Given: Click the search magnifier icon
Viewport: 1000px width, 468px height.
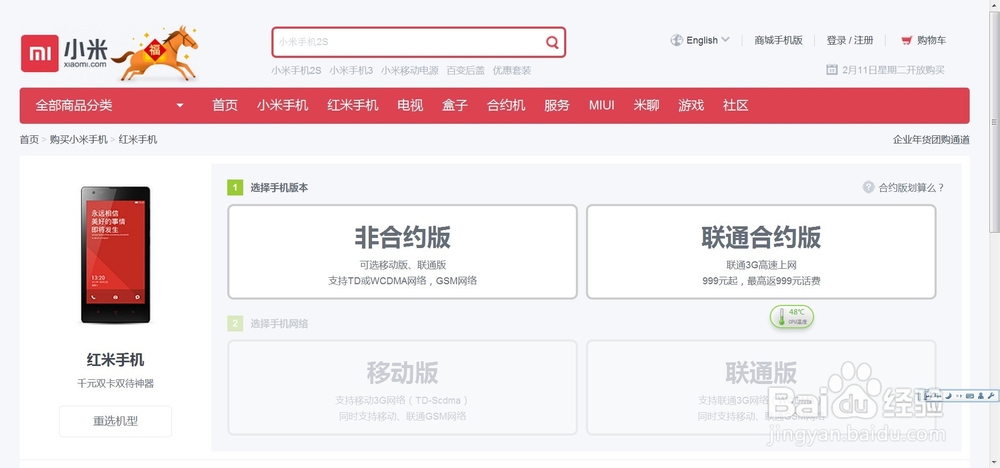Looking at the screenshot, I should click(x=552, y=42).
